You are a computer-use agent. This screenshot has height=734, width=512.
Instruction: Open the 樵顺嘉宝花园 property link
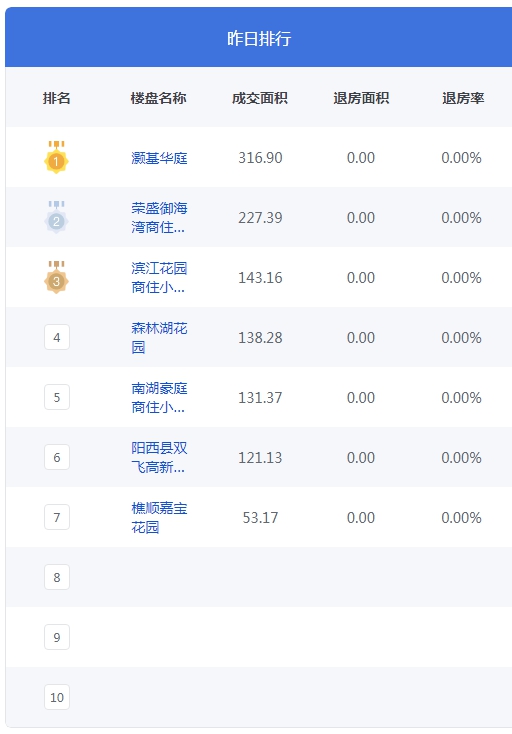[159, 517]
